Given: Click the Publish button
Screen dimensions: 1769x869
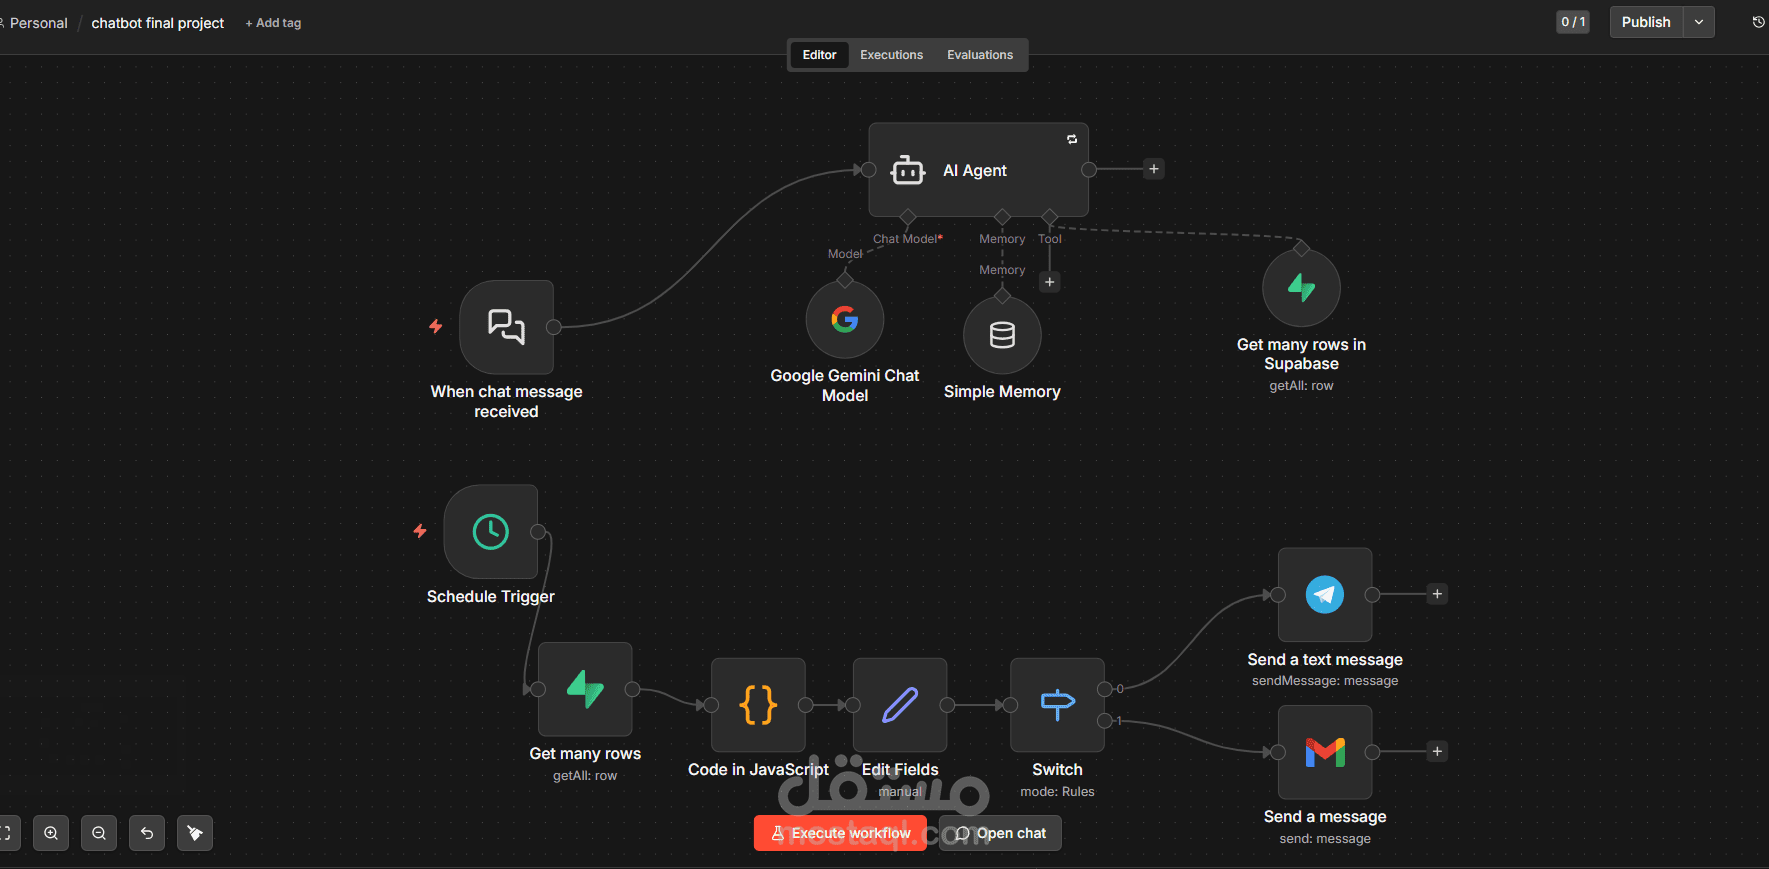Looking at the screenshot, I should 1646,22.
